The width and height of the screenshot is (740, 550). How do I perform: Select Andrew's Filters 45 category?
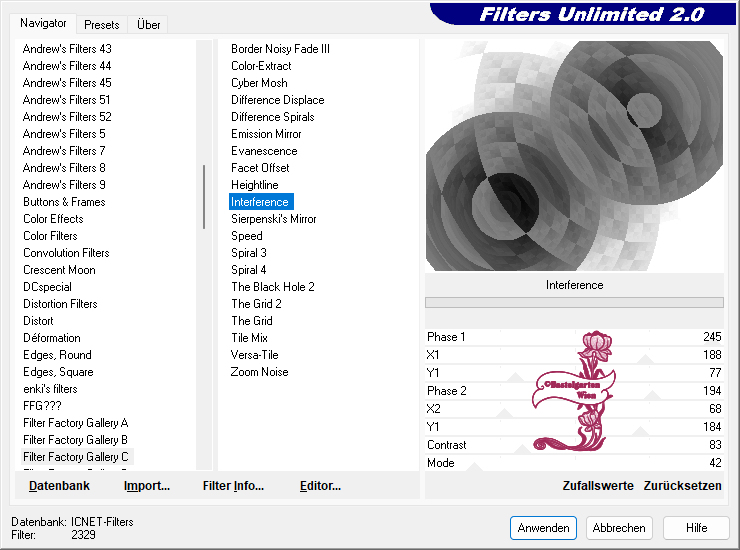click(67, 83)
